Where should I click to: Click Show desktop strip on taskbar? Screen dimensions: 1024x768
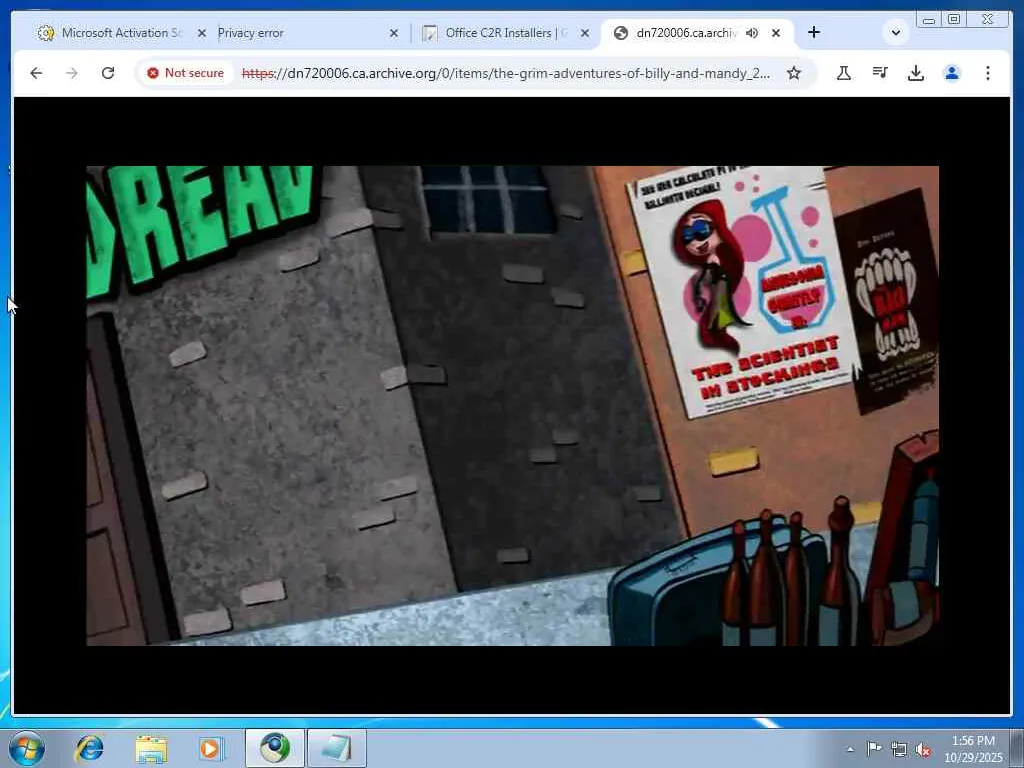pyautogui.click(x=1016, y=748)
